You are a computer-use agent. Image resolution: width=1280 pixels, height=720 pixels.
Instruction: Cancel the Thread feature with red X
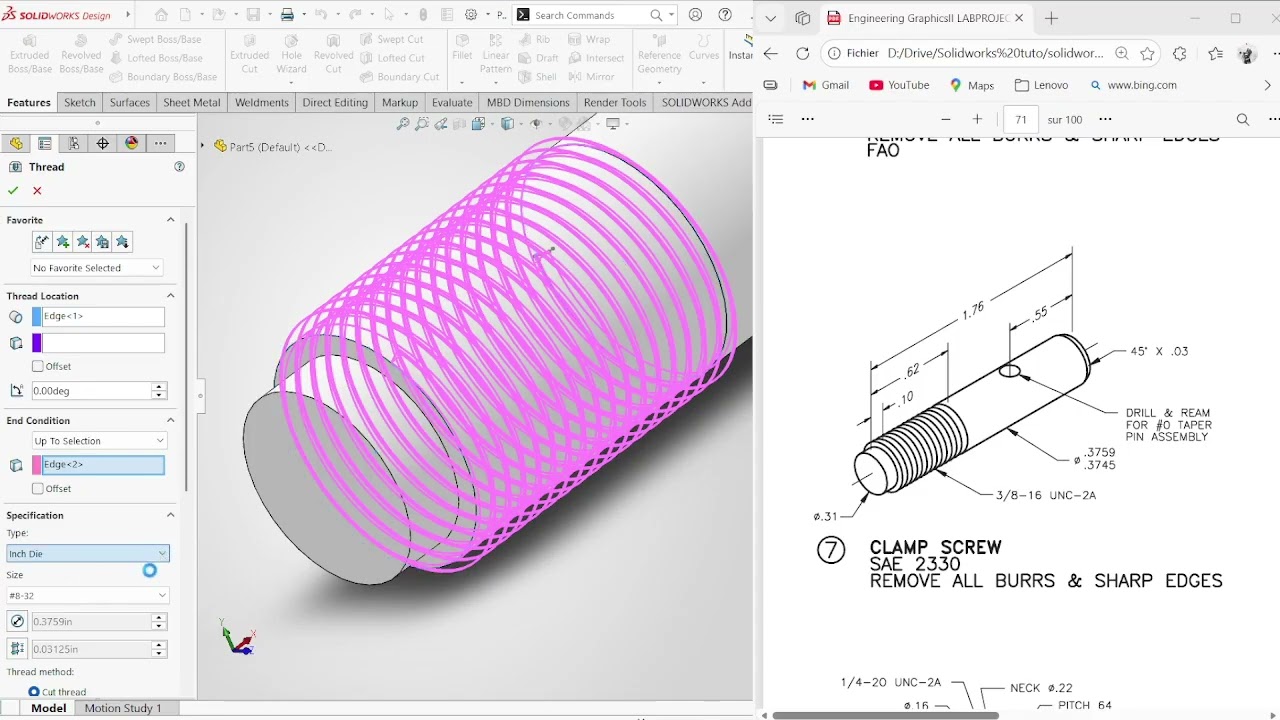coord(37,190)
